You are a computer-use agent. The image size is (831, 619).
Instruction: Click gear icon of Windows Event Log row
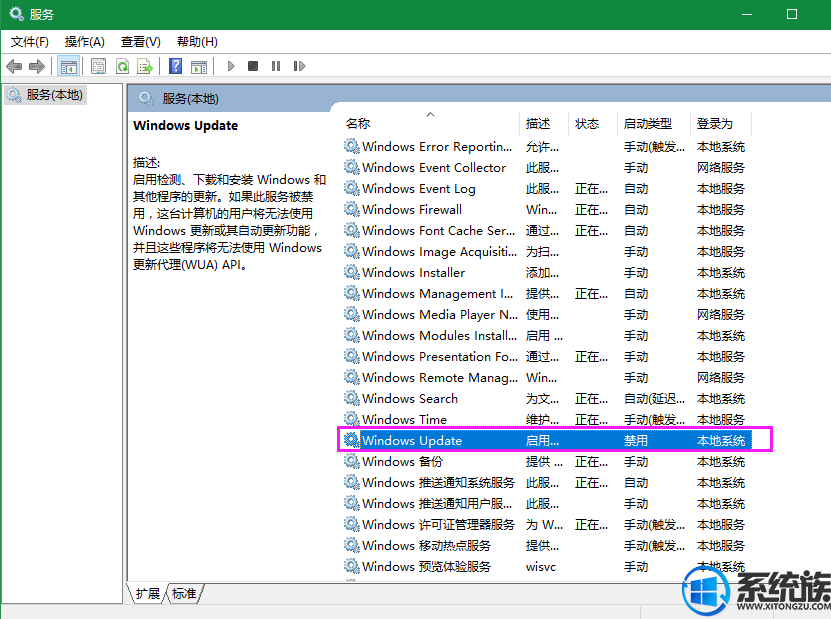click(x=351, y=188)
